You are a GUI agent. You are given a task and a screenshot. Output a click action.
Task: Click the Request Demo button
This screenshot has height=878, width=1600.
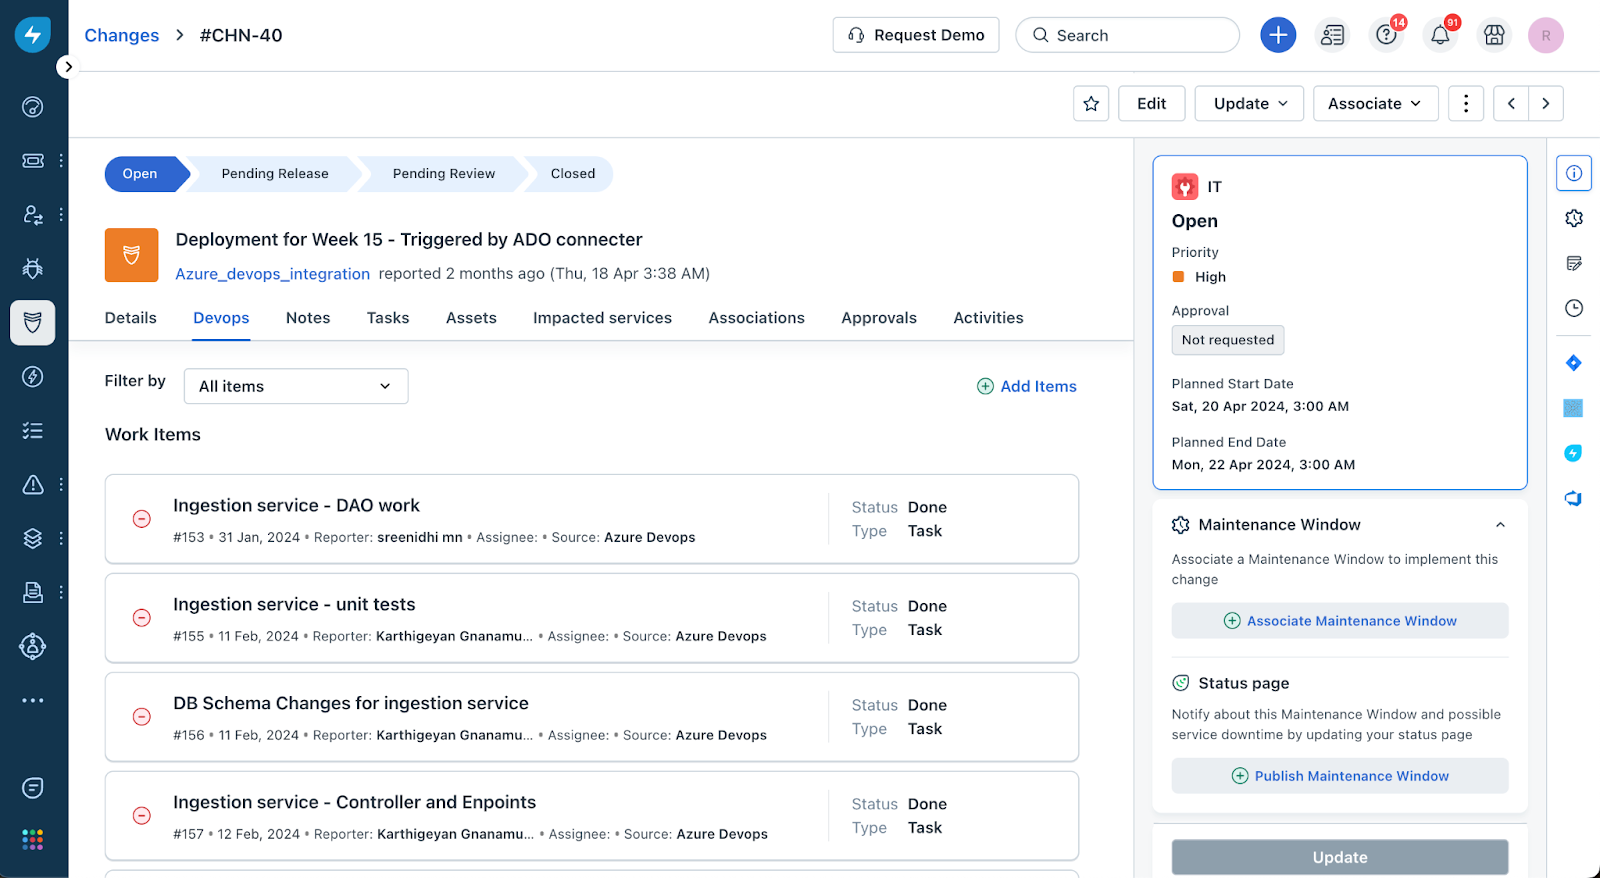pos(916,35)
